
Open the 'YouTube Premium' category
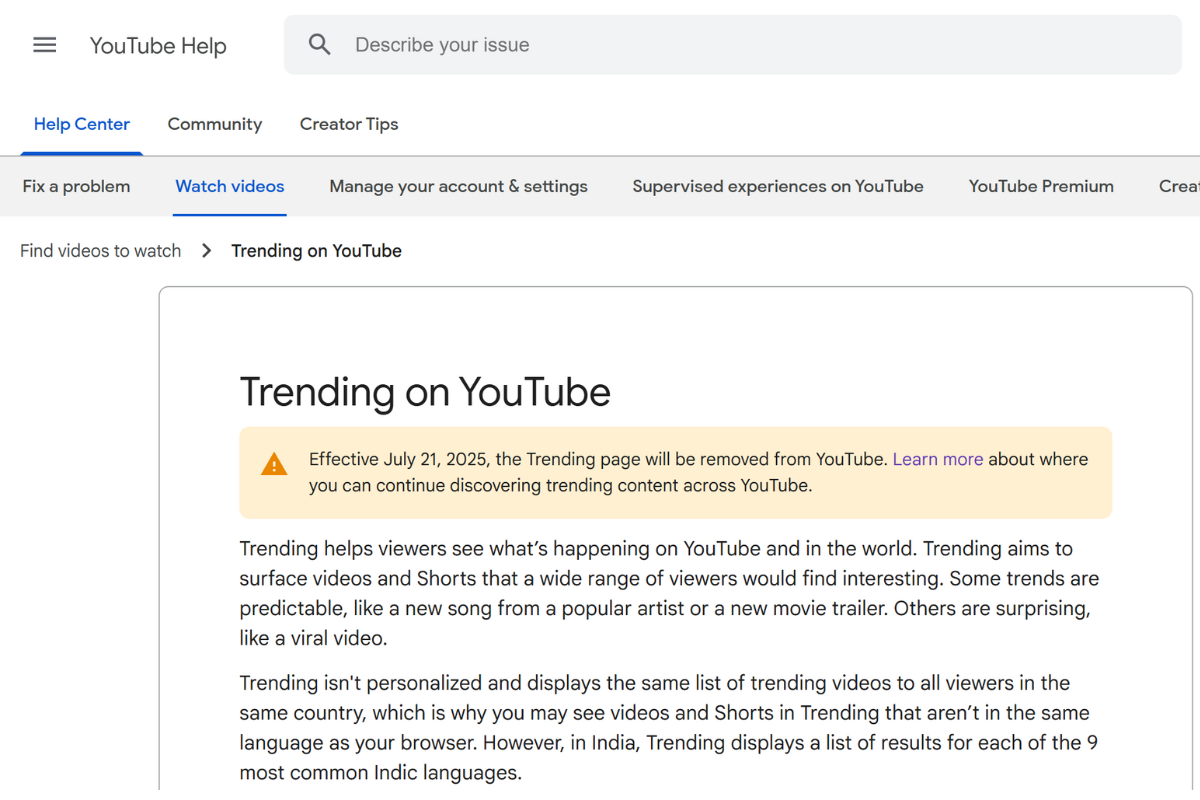click(1041, 186)
